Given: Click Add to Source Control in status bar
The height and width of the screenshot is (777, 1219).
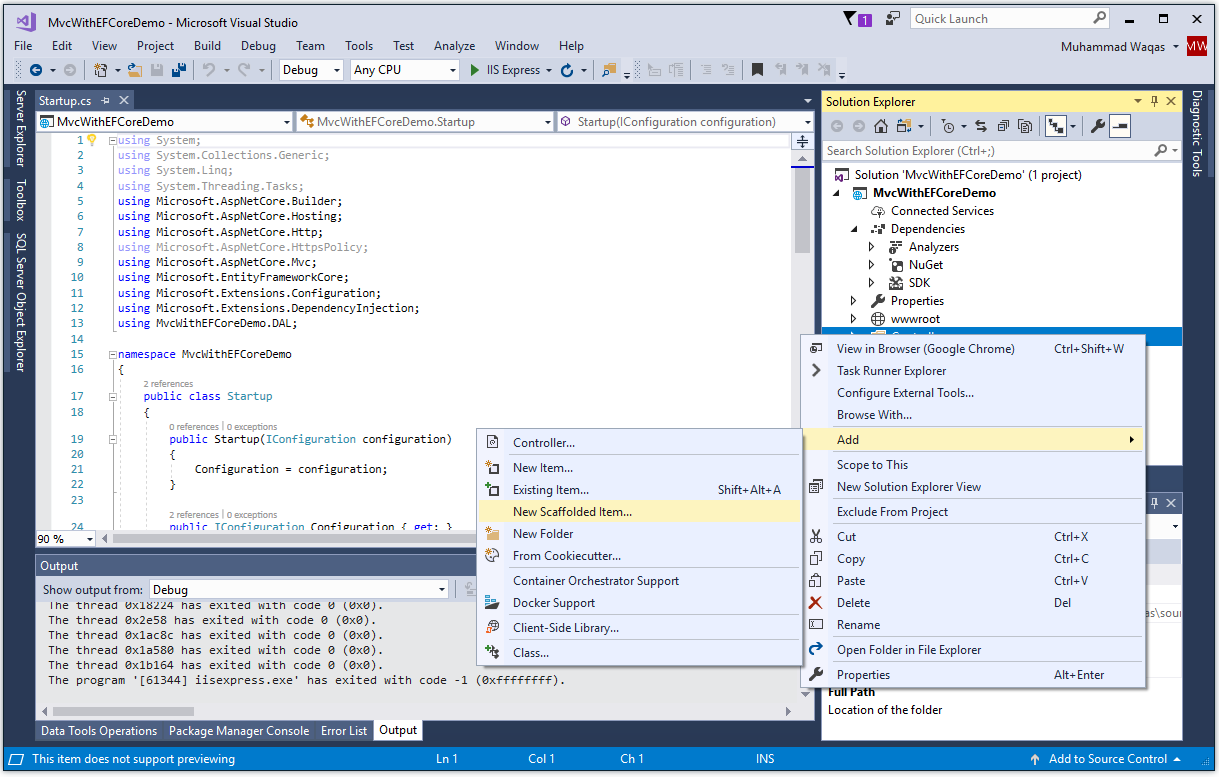Looking at the screenshot, I should (1107, 759).
